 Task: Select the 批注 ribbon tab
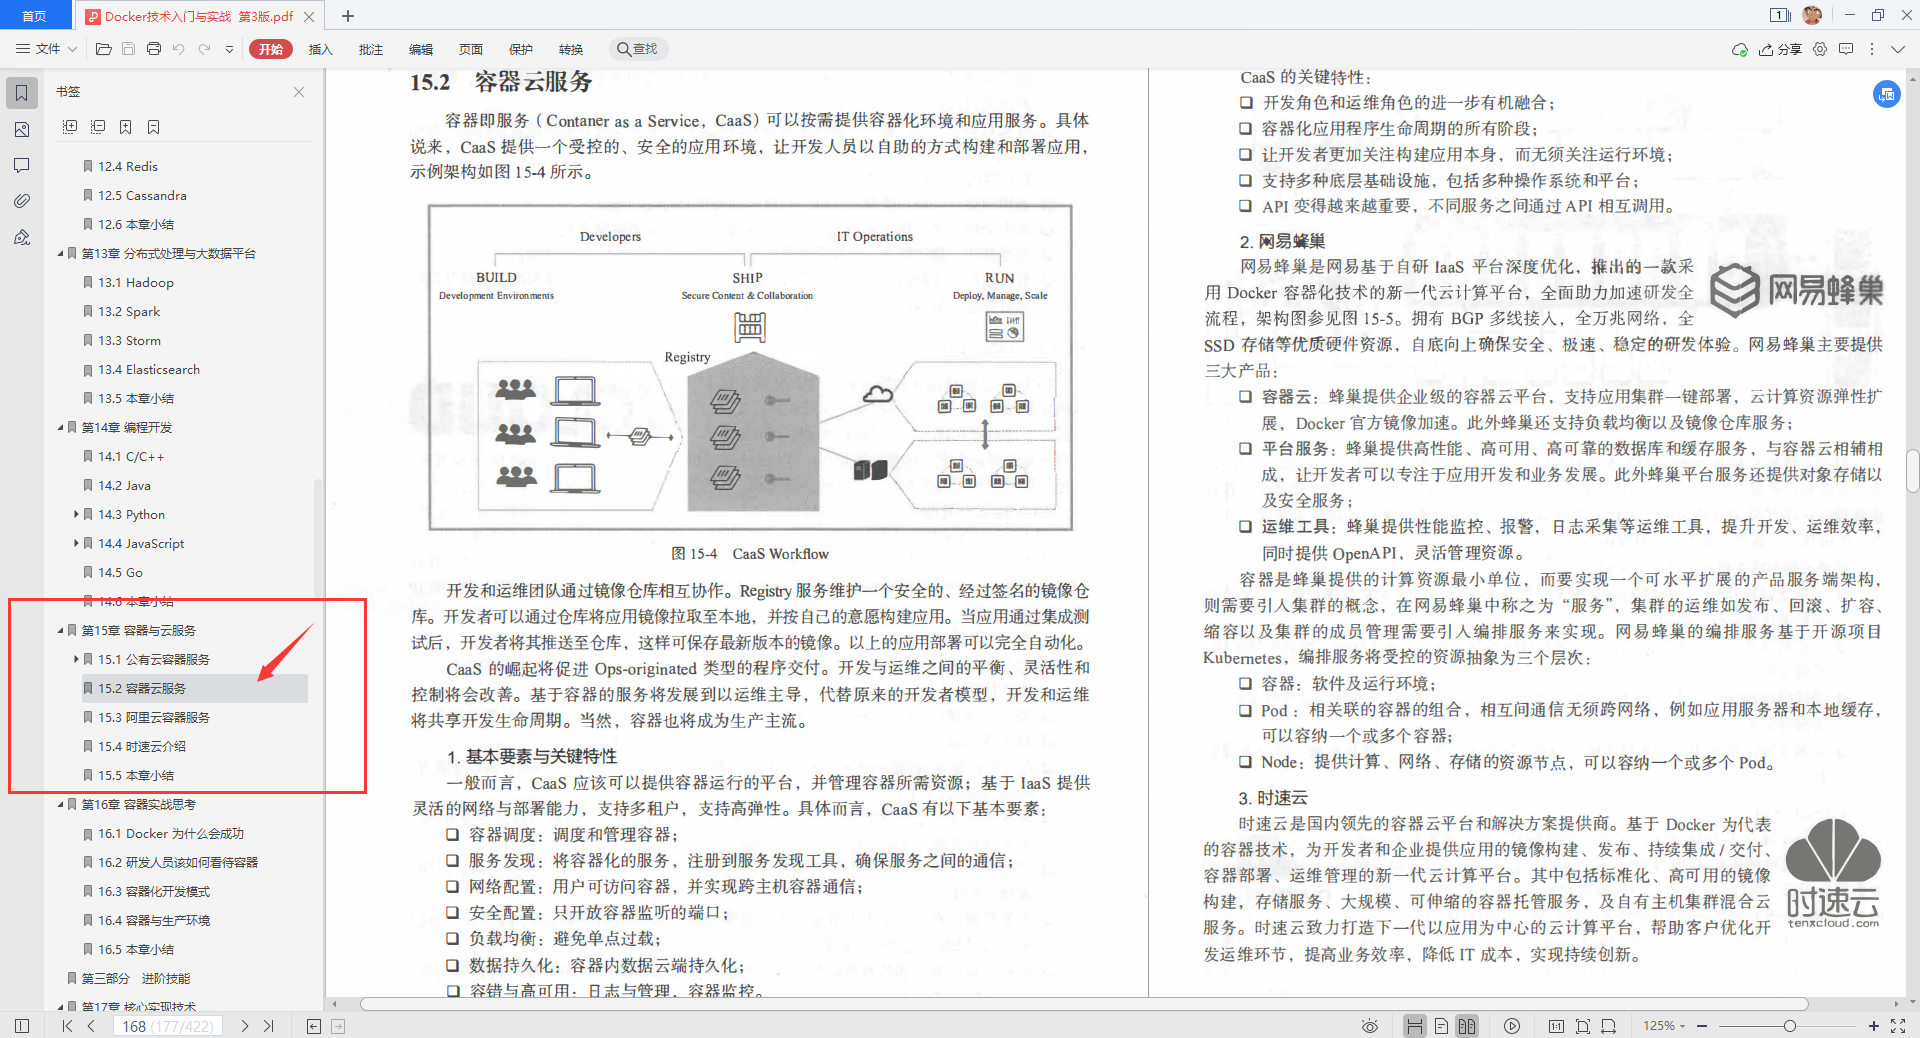(370, 49)
